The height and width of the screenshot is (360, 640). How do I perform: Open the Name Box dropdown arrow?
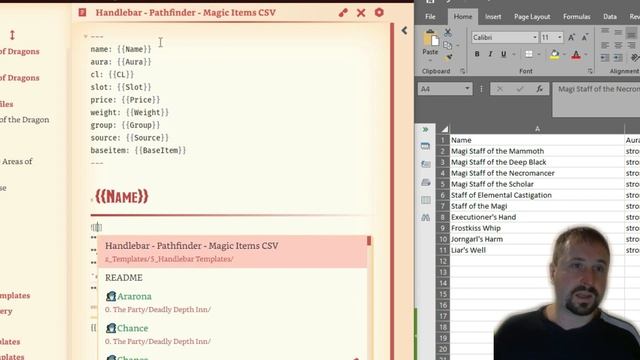click(x=467, y=89)
